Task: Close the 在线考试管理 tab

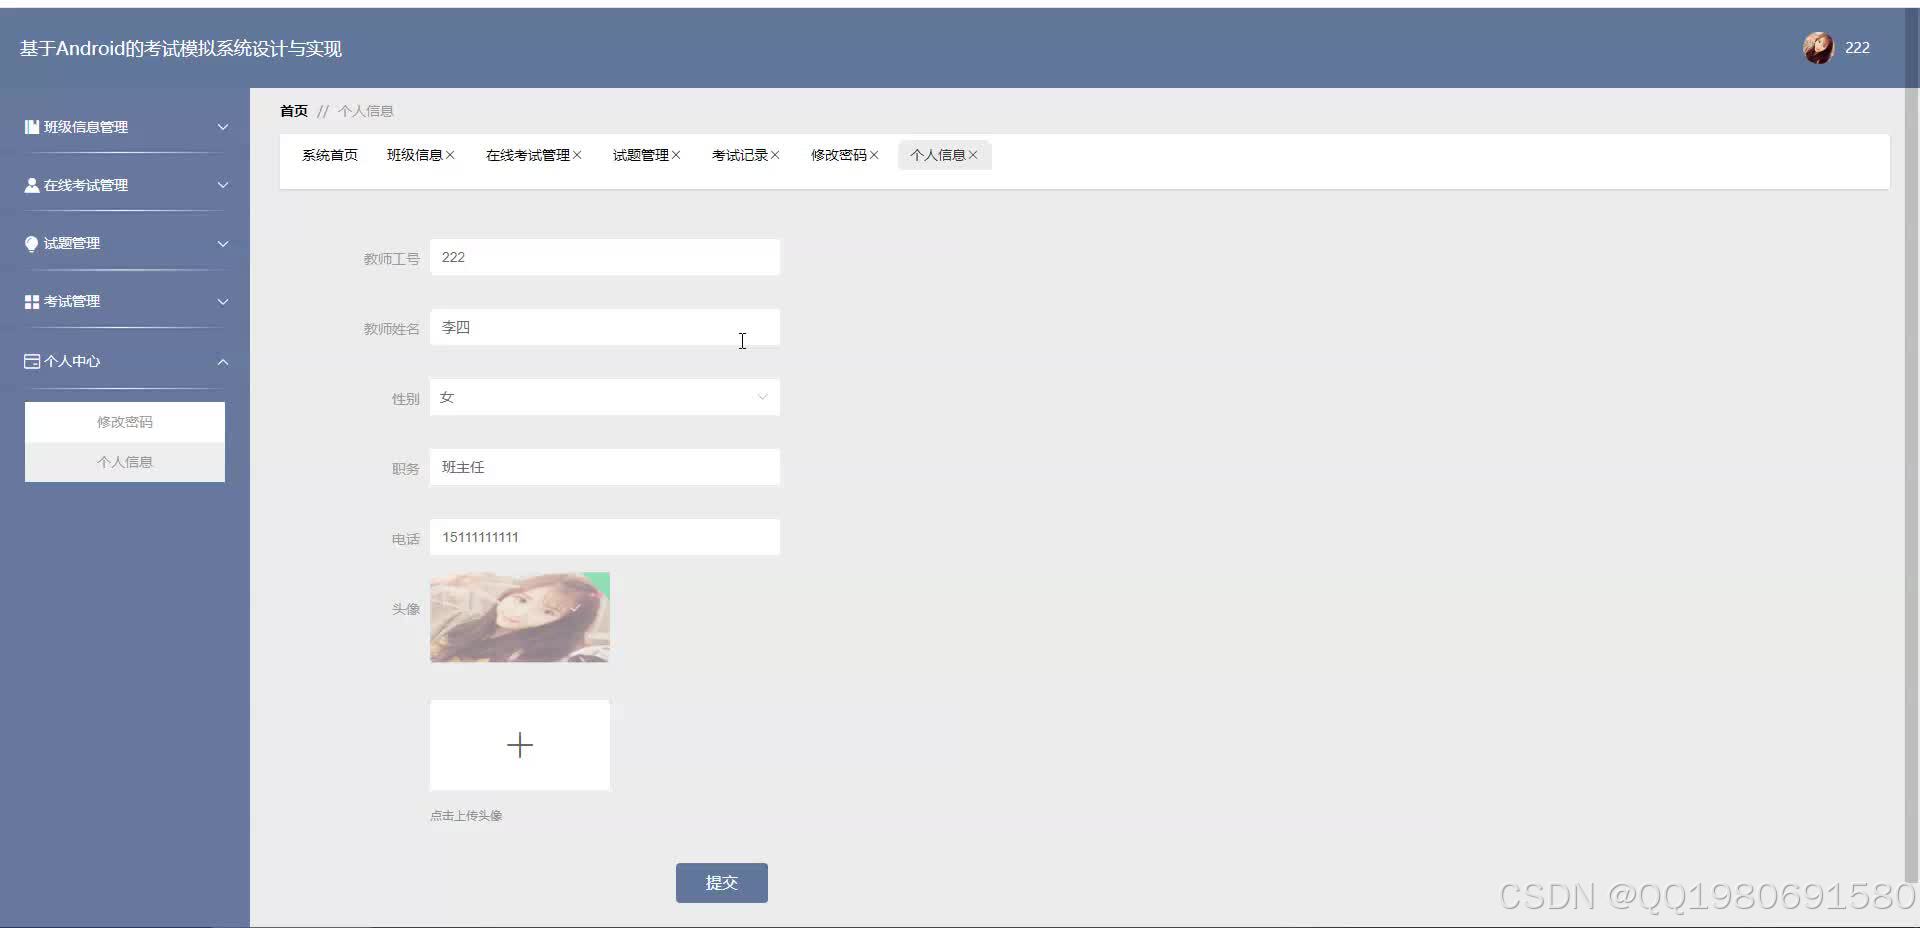Action: [577, 155]
